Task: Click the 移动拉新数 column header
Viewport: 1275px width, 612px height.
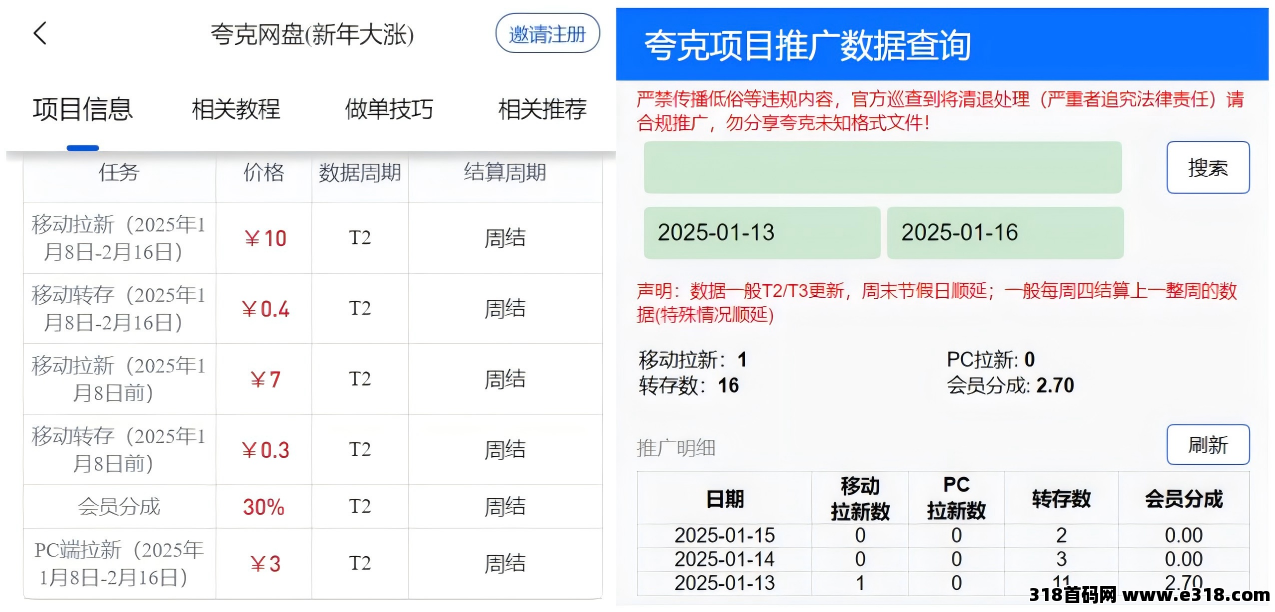Action: coord(860,498)
